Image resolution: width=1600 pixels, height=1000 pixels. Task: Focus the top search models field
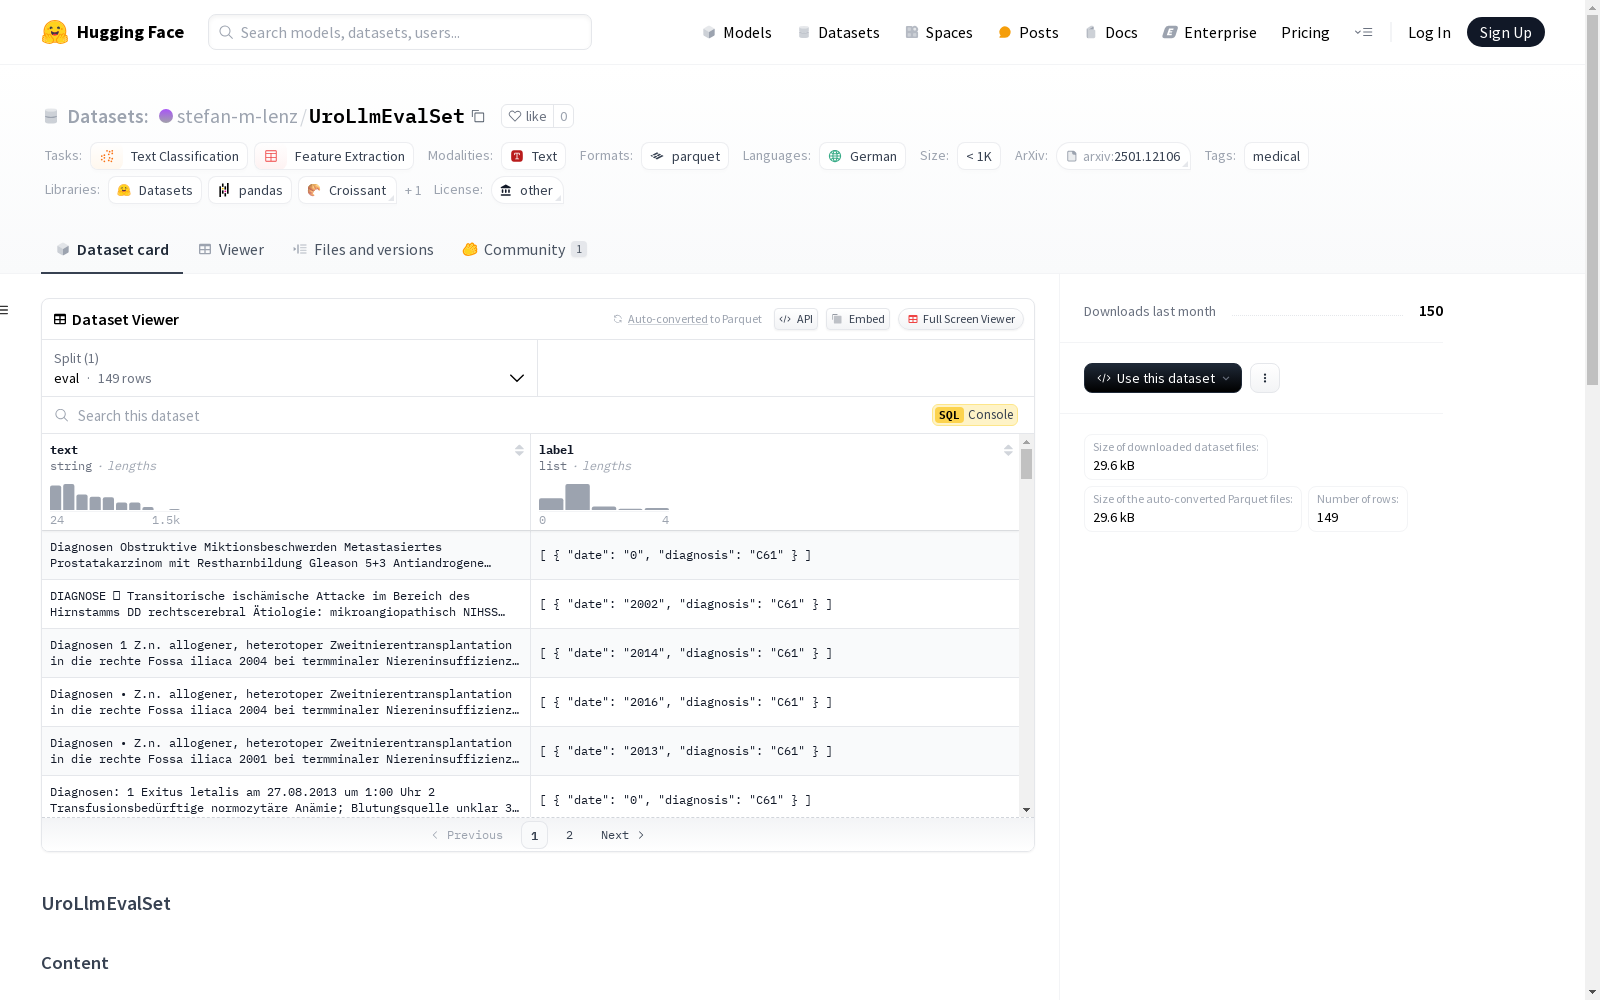400,32
